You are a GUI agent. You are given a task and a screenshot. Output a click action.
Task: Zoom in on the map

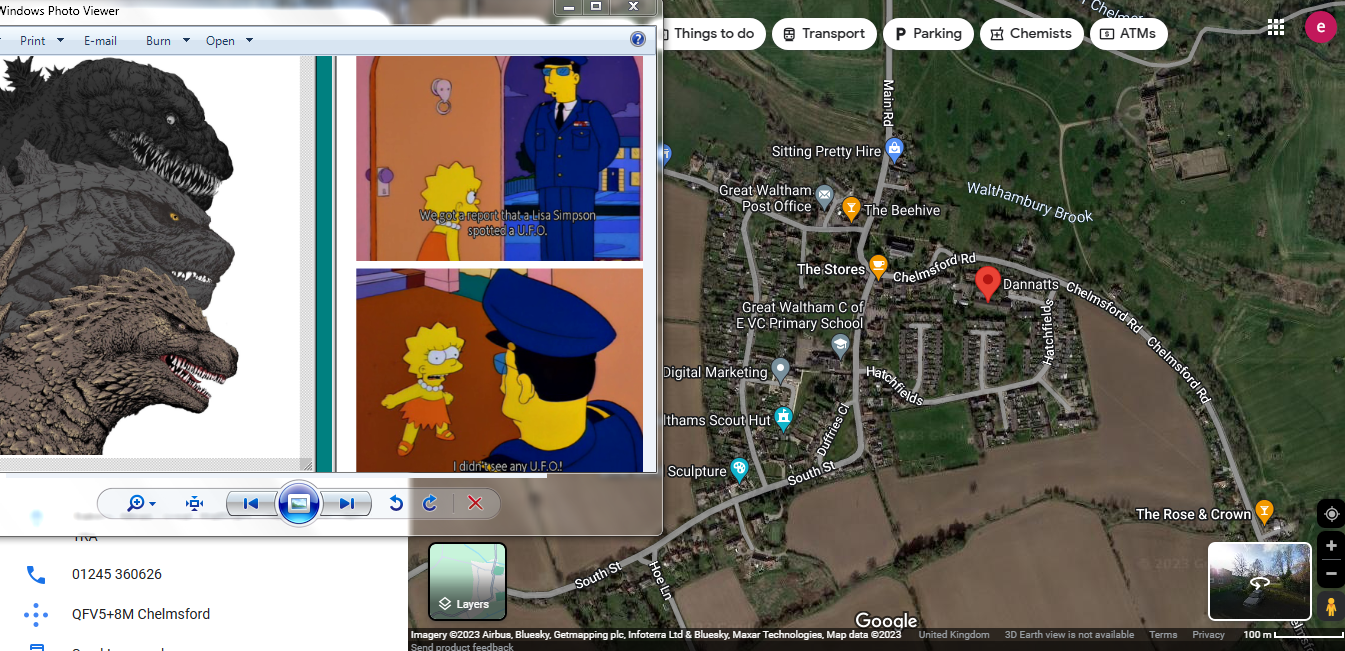click(x=1331, y=546)
